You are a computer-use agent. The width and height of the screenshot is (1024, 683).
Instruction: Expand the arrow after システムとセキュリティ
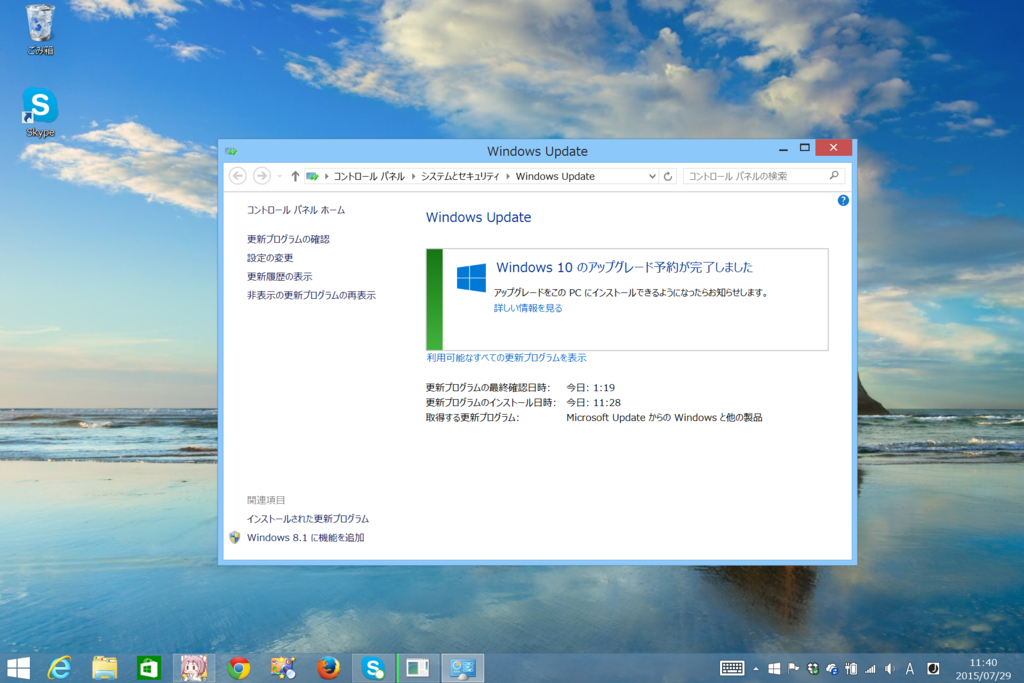coord(507,176)
